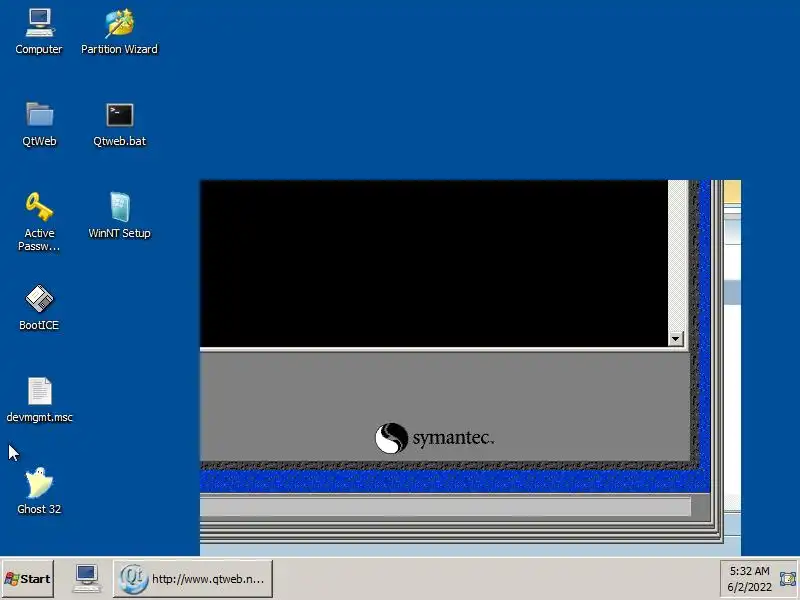Image resolution: width=800 pixels, height=600 pixels.
Task: Launch the Ghost 32 icon
Action: click(39, 491)
